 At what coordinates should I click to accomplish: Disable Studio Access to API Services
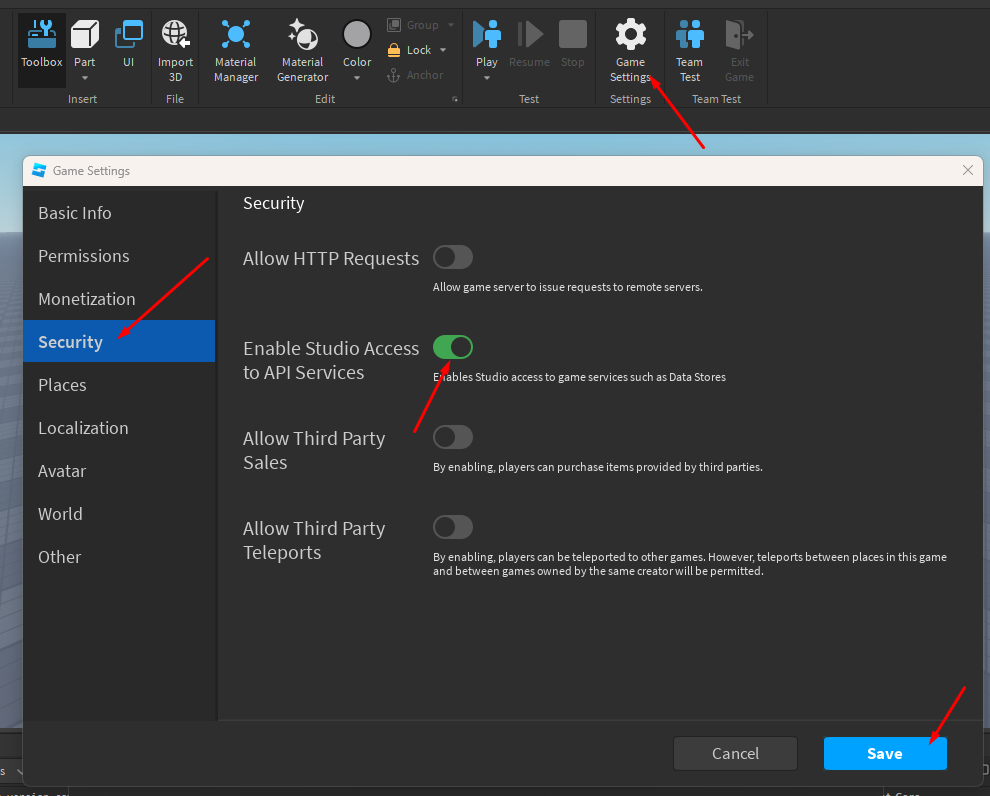pos(453,348)
